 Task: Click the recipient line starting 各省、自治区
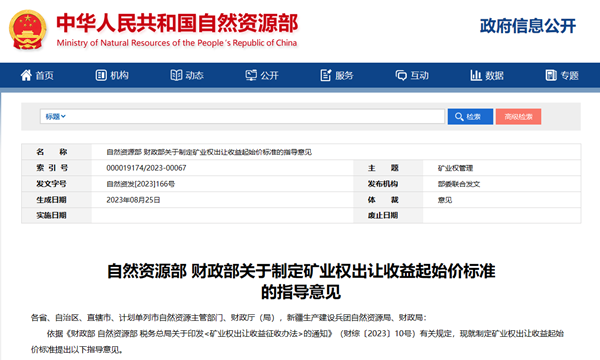tap(228, 318)
